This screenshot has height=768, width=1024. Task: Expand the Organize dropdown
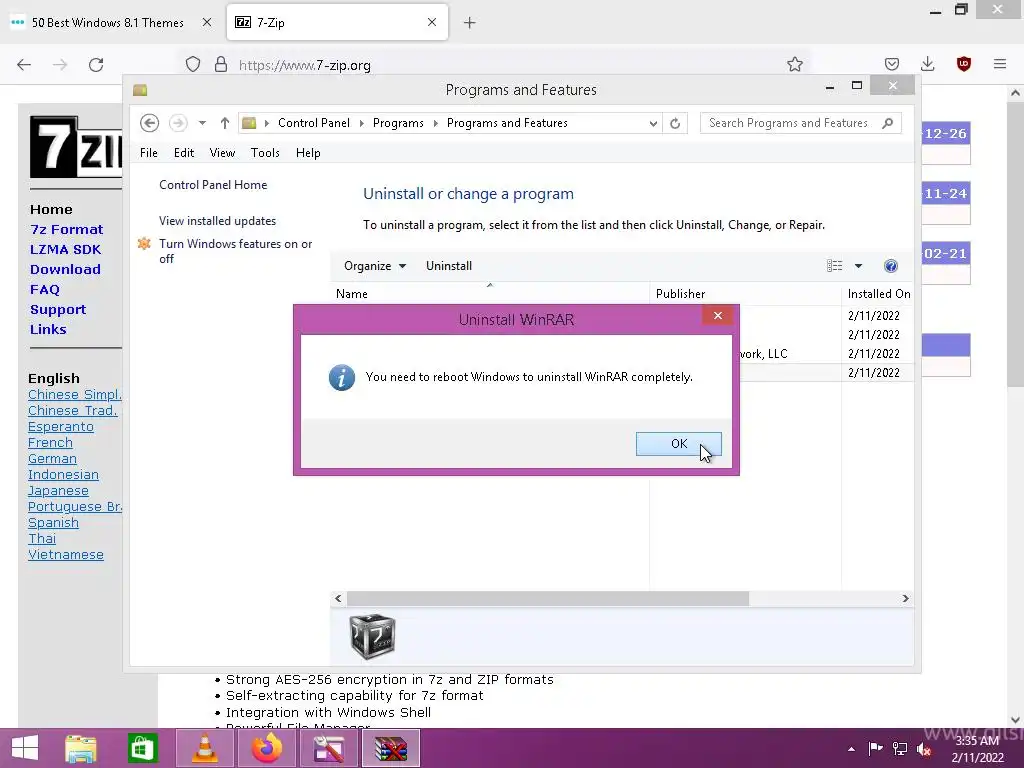(375, 266)
